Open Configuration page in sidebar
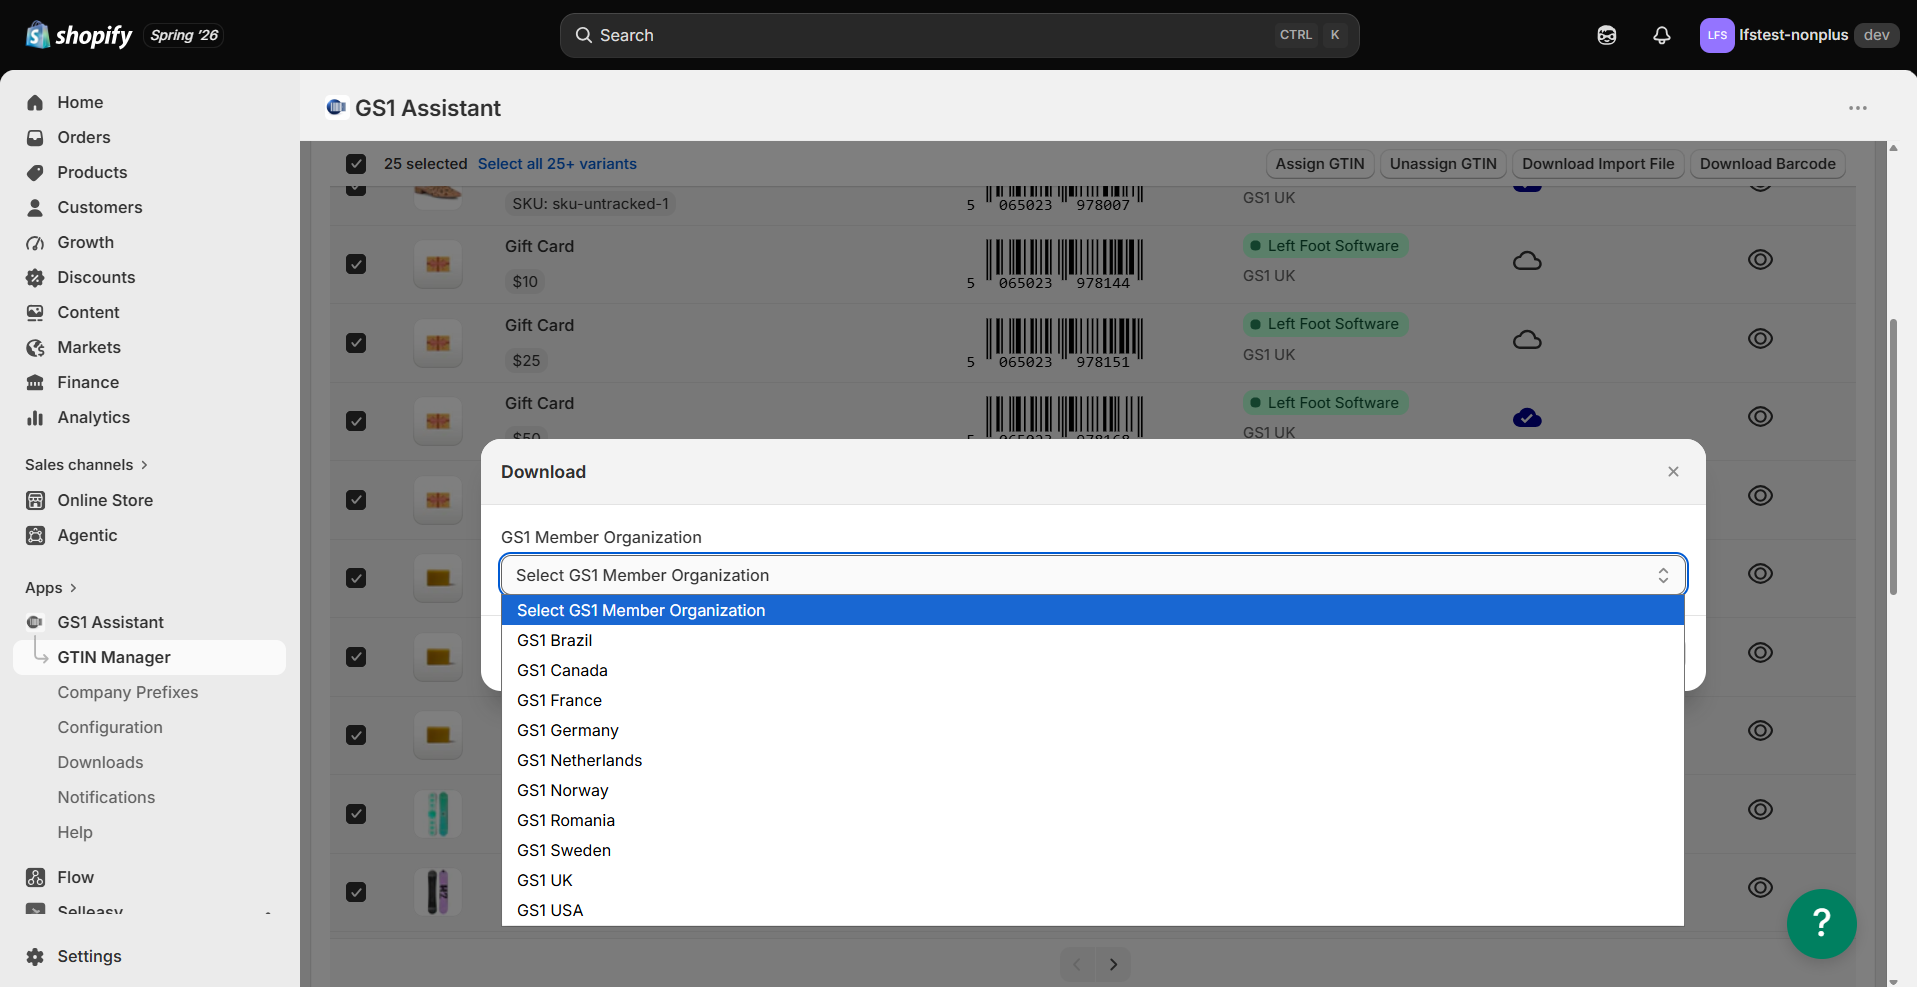 (110, 727)
